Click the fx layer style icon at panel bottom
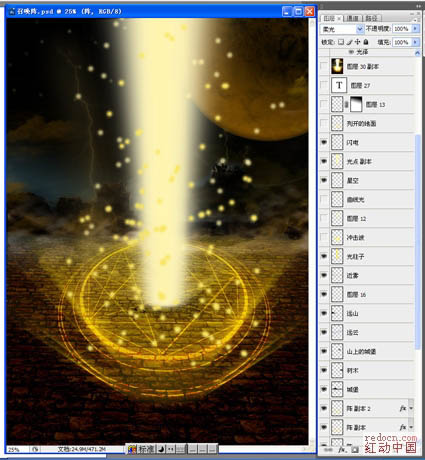Viewport: 425px width, 460px height. pos(342,450)
